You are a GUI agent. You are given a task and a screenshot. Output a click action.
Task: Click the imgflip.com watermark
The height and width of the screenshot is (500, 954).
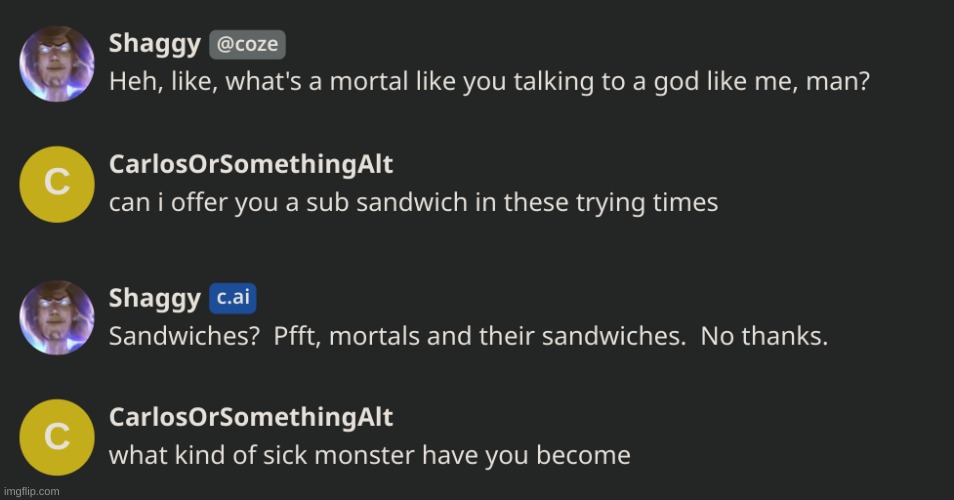pyautogui.click(x=31, y=491)
